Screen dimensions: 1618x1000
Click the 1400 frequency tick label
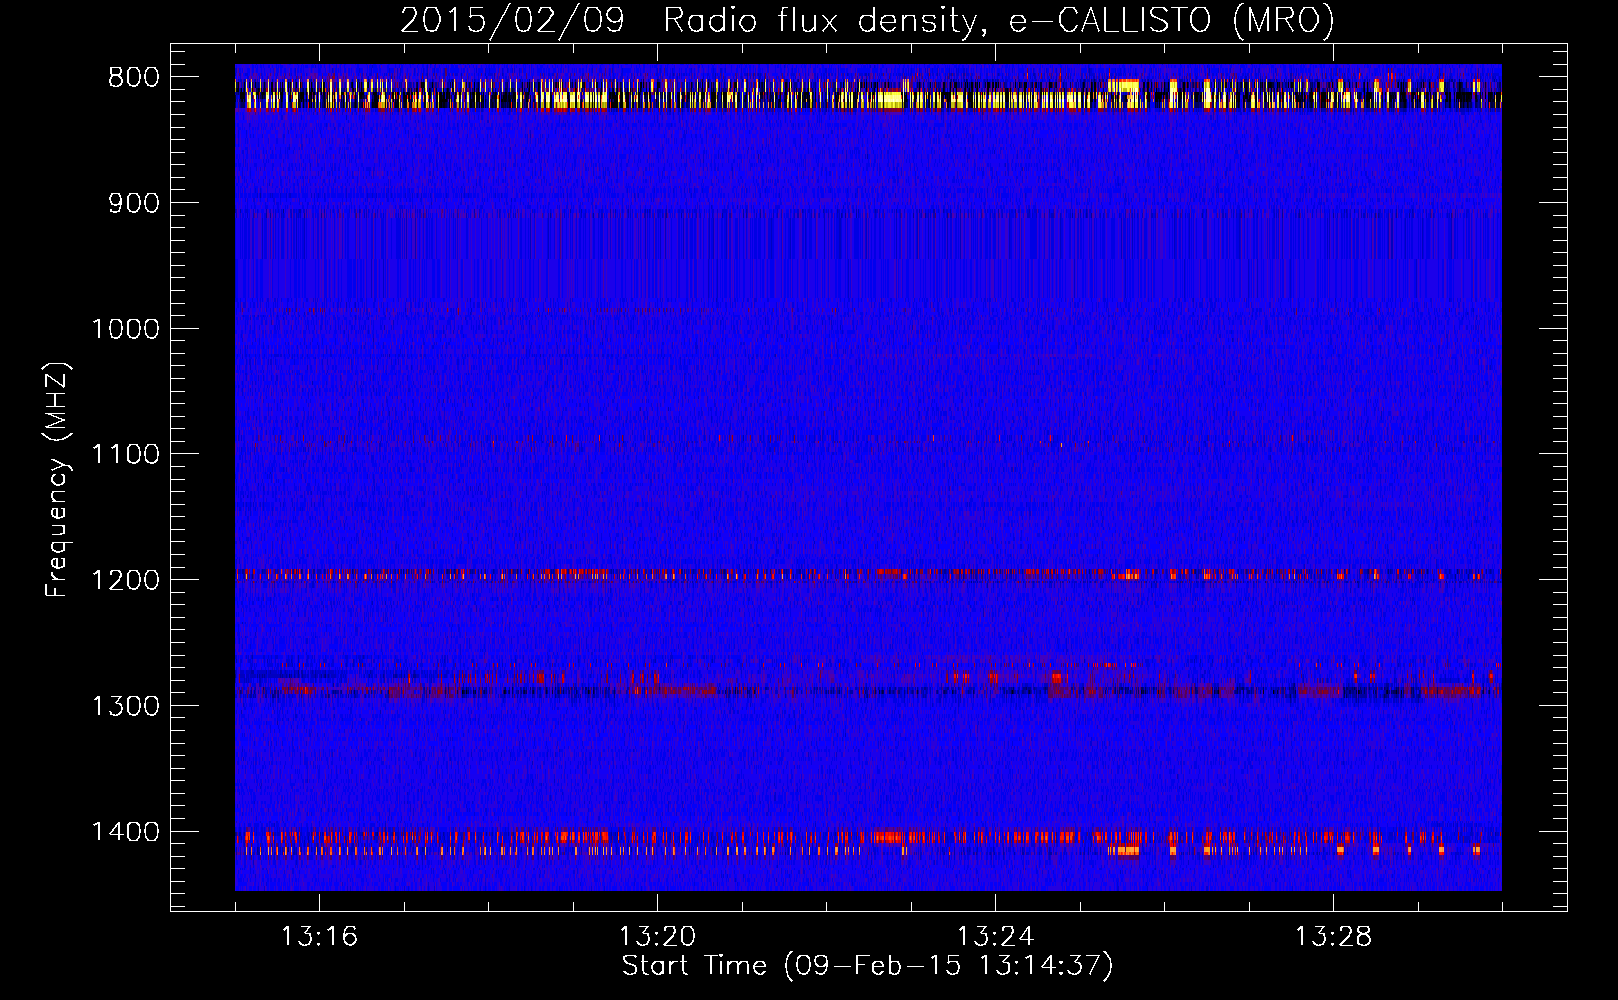125,832
